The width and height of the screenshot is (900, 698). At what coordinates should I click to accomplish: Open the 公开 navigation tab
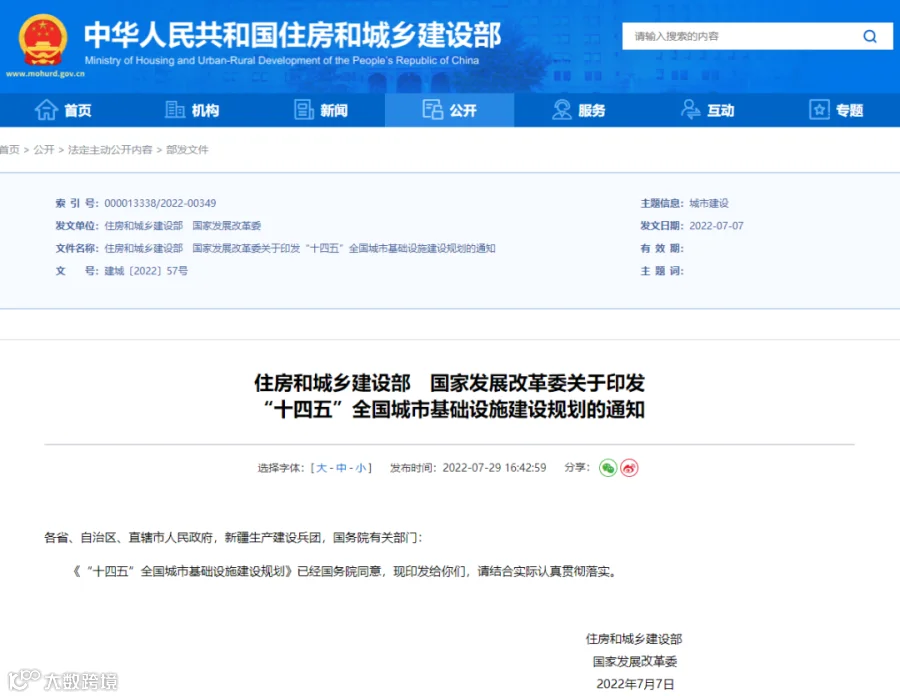(x=449, y=110)
